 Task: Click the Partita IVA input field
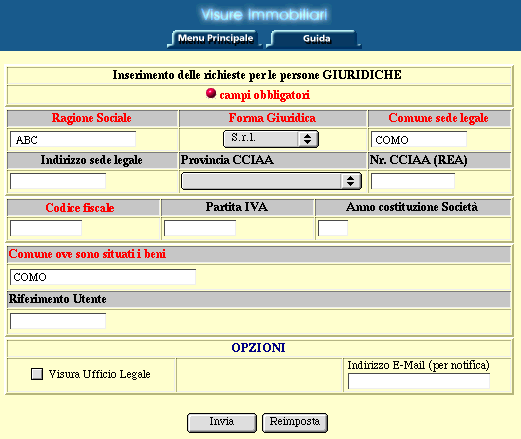pyautogui.click(x=200, y=228)
